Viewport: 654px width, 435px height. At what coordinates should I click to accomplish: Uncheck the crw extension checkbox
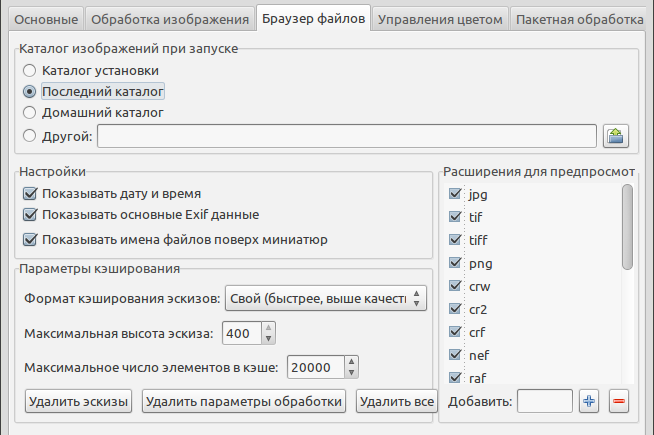(455, 285)
